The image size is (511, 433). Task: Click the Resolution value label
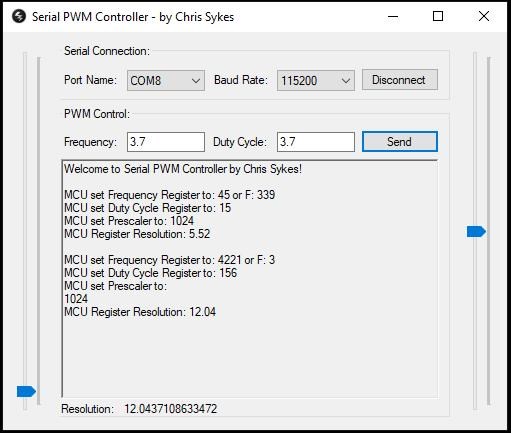pyautogui.click(x=171, y=409)
